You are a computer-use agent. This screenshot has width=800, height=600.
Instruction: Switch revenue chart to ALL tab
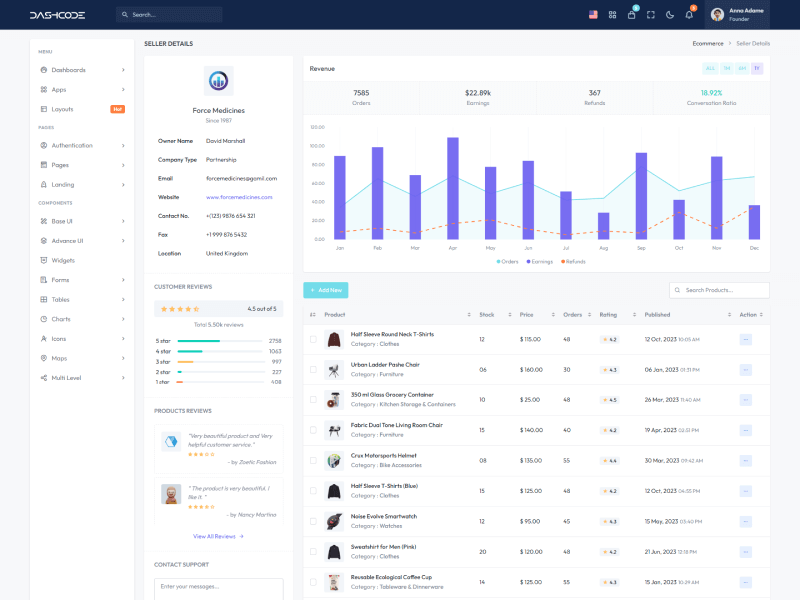tap(710, 68)
